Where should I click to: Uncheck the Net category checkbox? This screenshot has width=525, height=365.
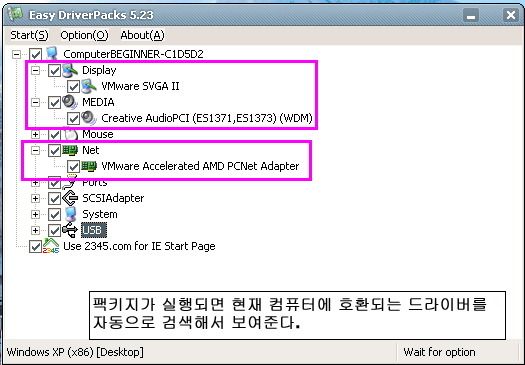coord(54,150)
